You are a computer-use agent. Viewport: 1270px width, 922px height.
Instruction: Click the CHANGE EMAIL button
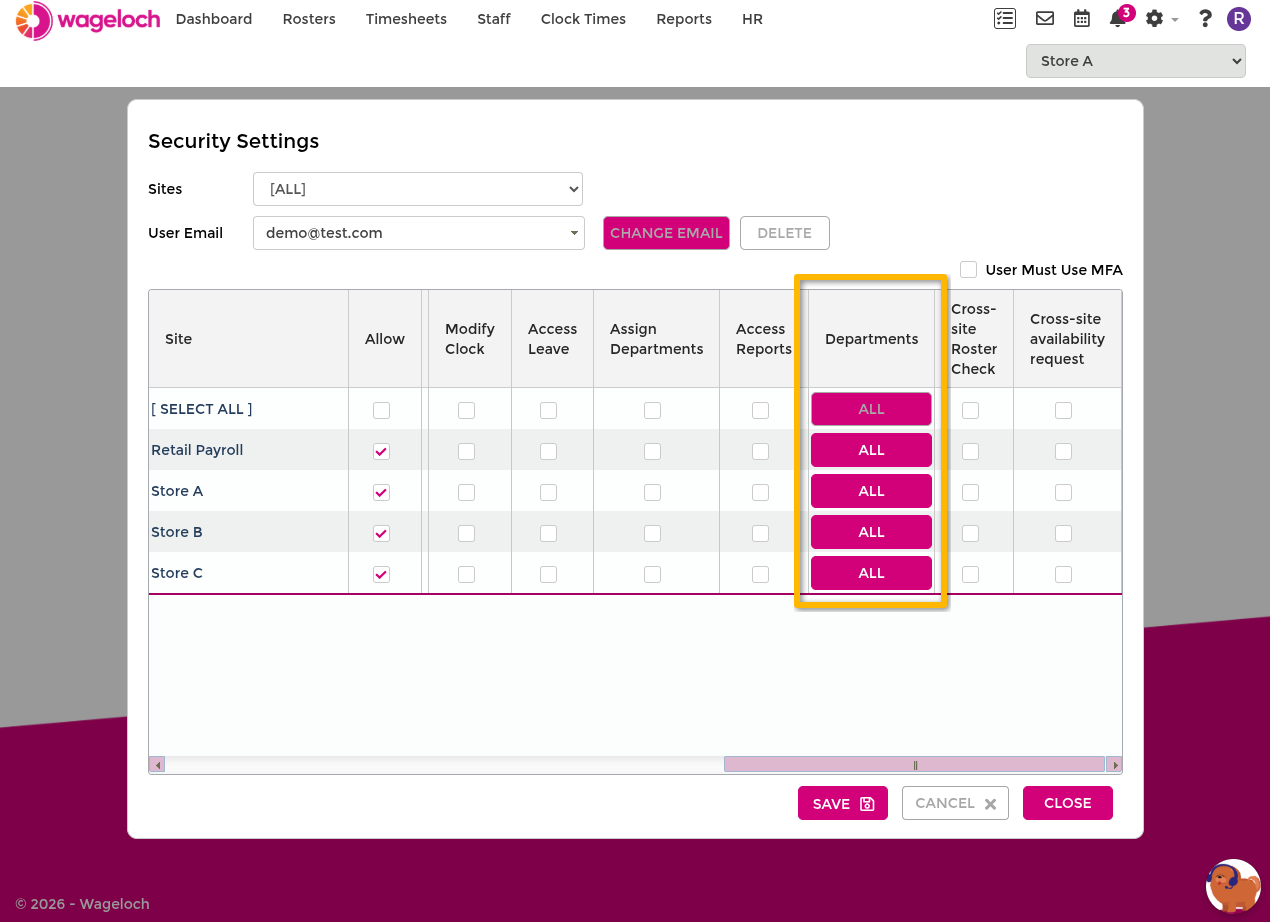[x=666, y=233]
